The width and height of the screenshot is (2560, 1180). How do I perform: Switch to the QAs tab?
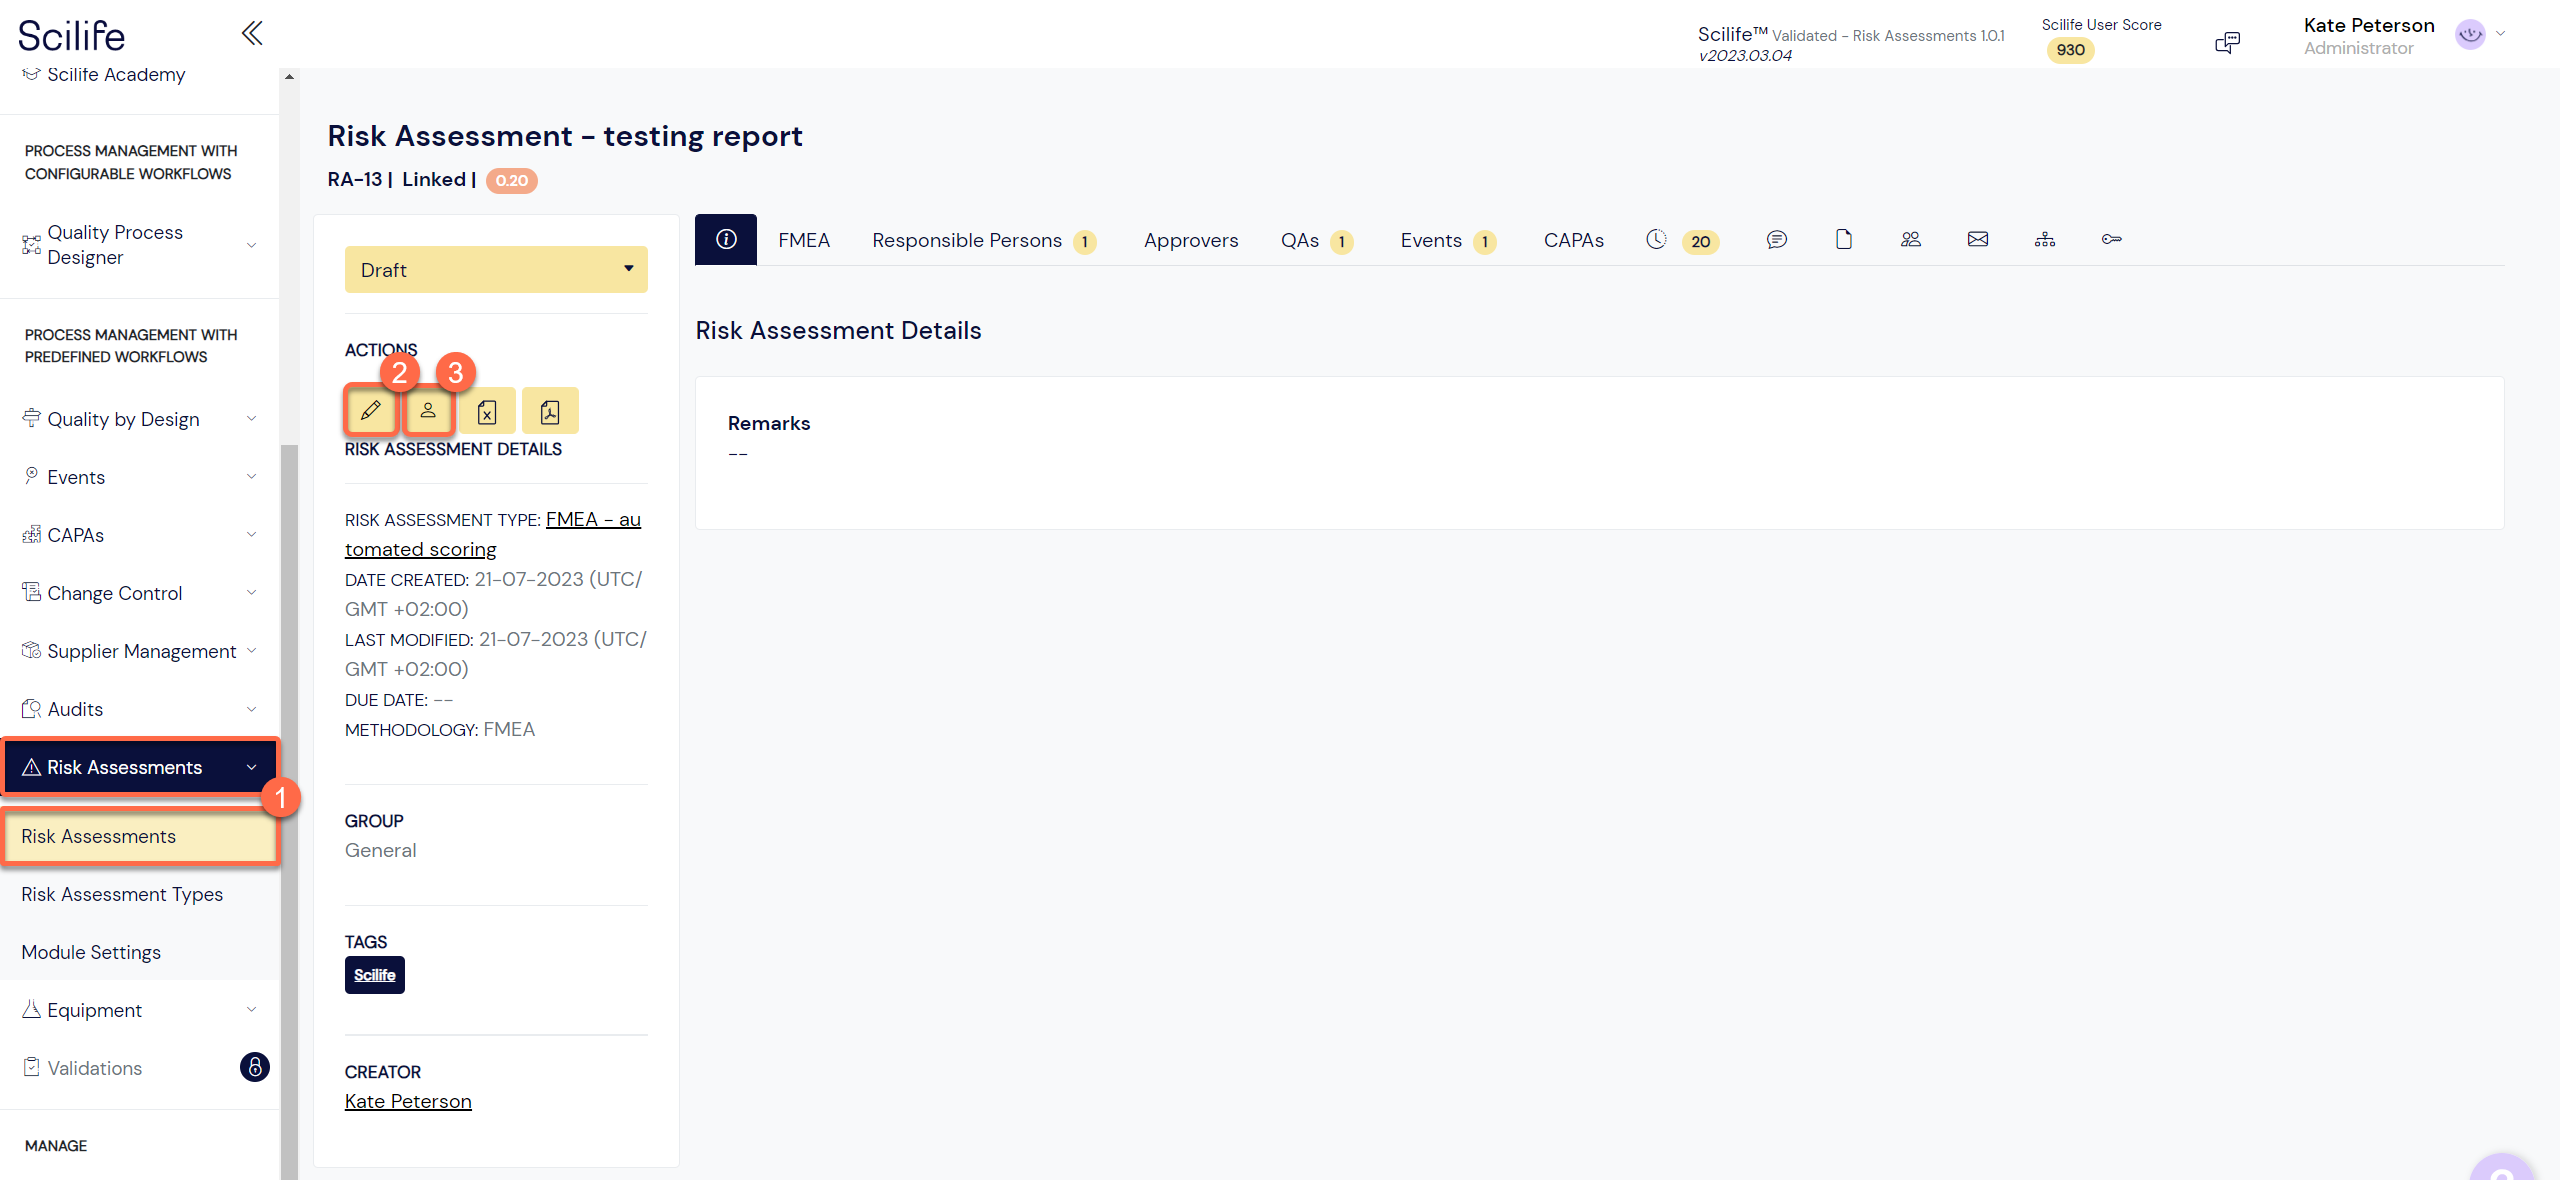[x=1316, y=240]
